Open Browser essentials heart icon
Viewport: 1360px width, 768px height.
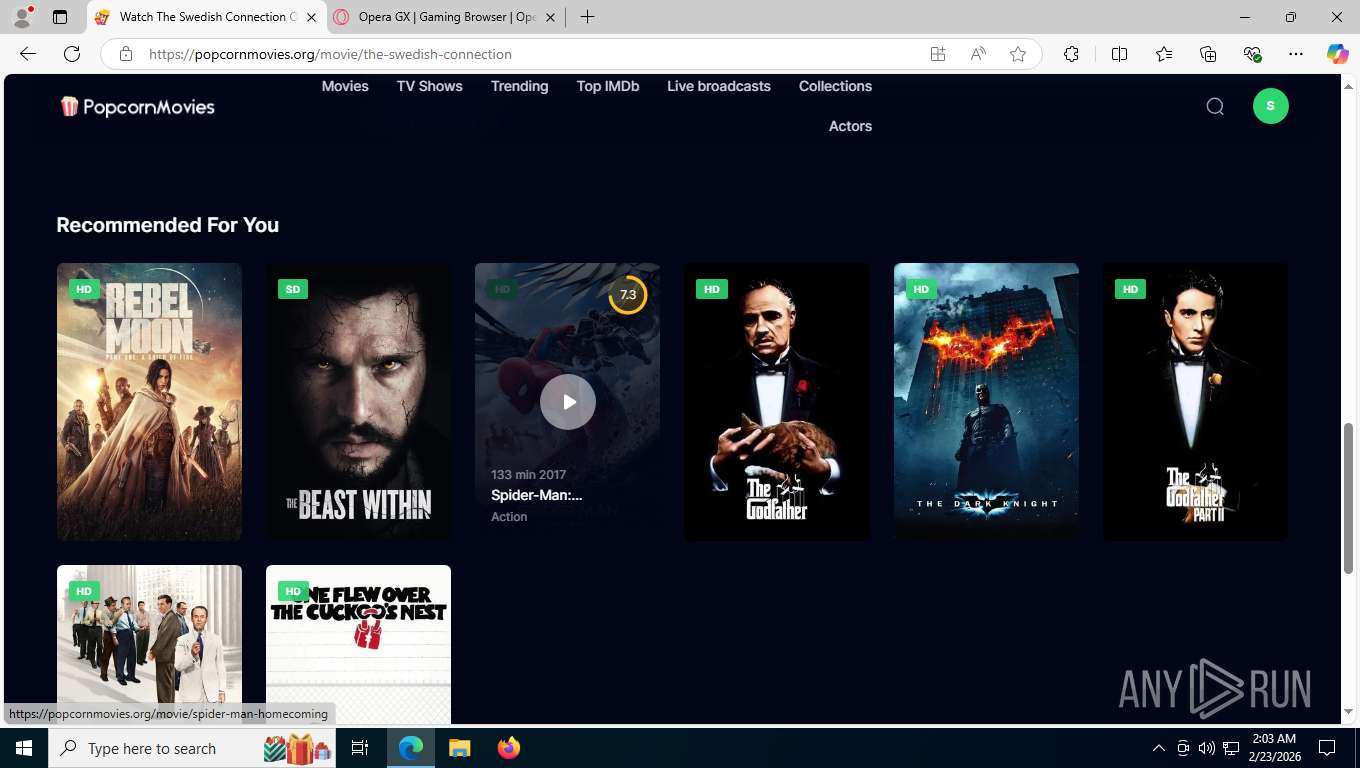point(1252,54)
